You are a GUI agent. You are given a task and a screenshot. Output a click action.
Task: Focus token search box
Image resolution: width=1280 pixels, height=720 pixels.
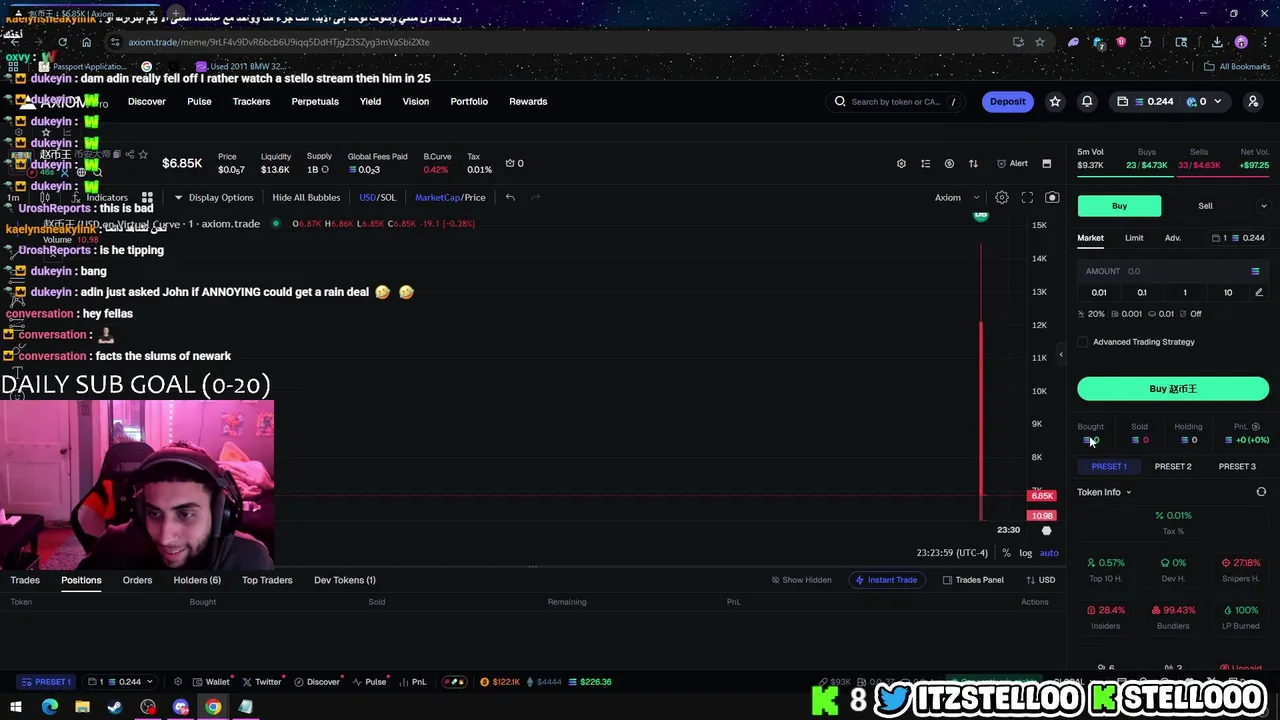point(895,101)
